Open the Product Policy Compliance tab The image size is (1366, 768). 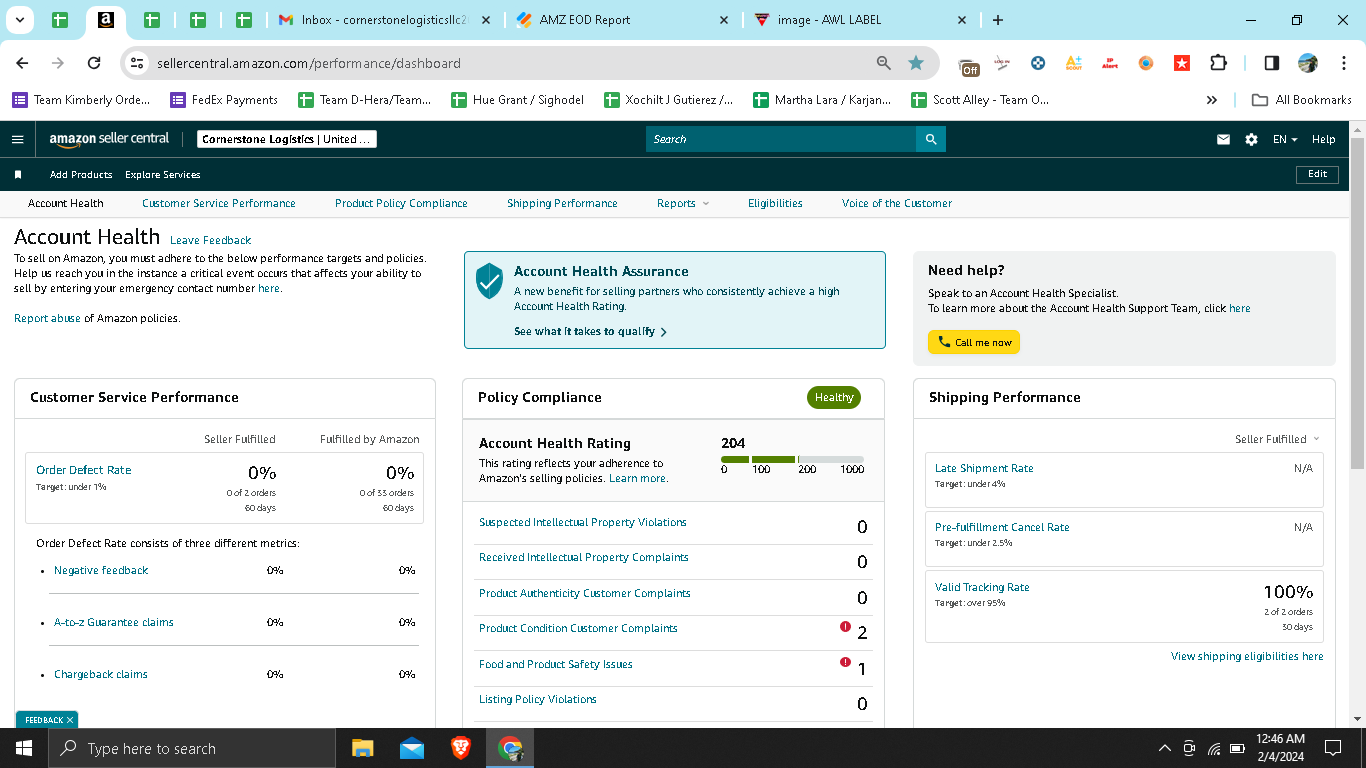click(x=401, y=203)
